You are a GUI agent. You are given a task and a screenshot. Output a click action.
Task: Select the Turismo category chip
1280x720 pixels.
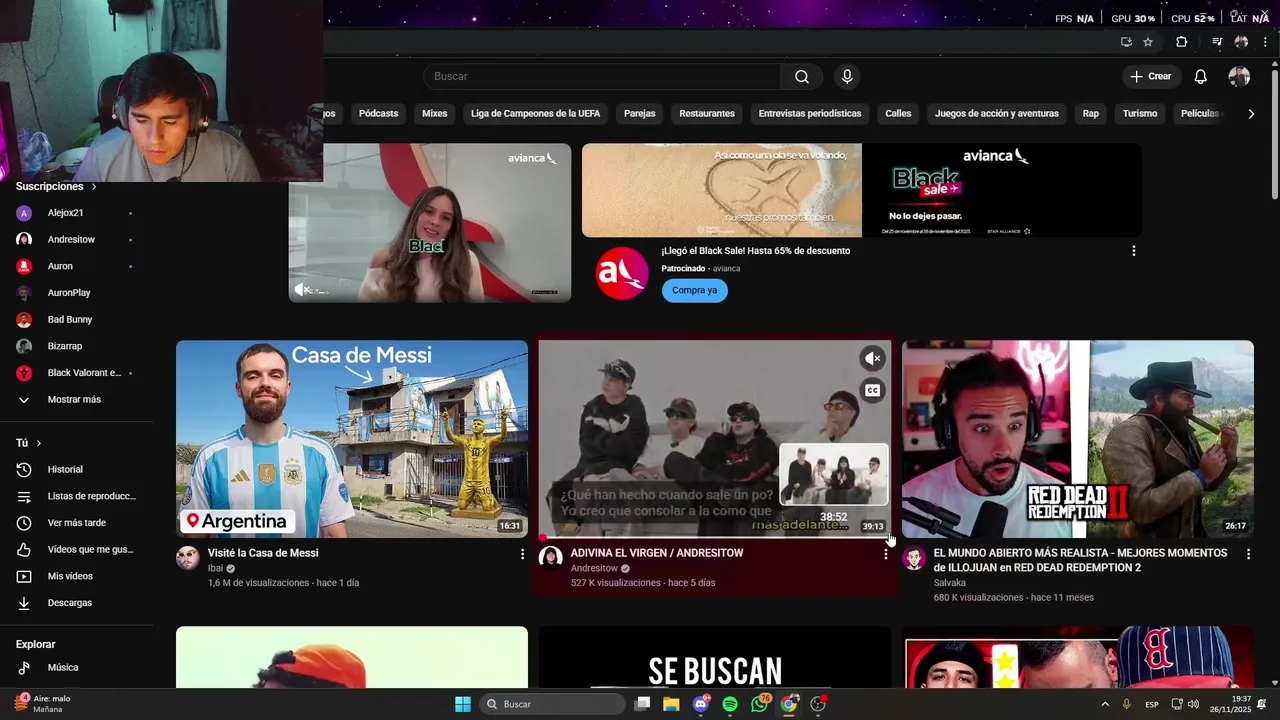pyautogui.click(x=1140, y=114)
